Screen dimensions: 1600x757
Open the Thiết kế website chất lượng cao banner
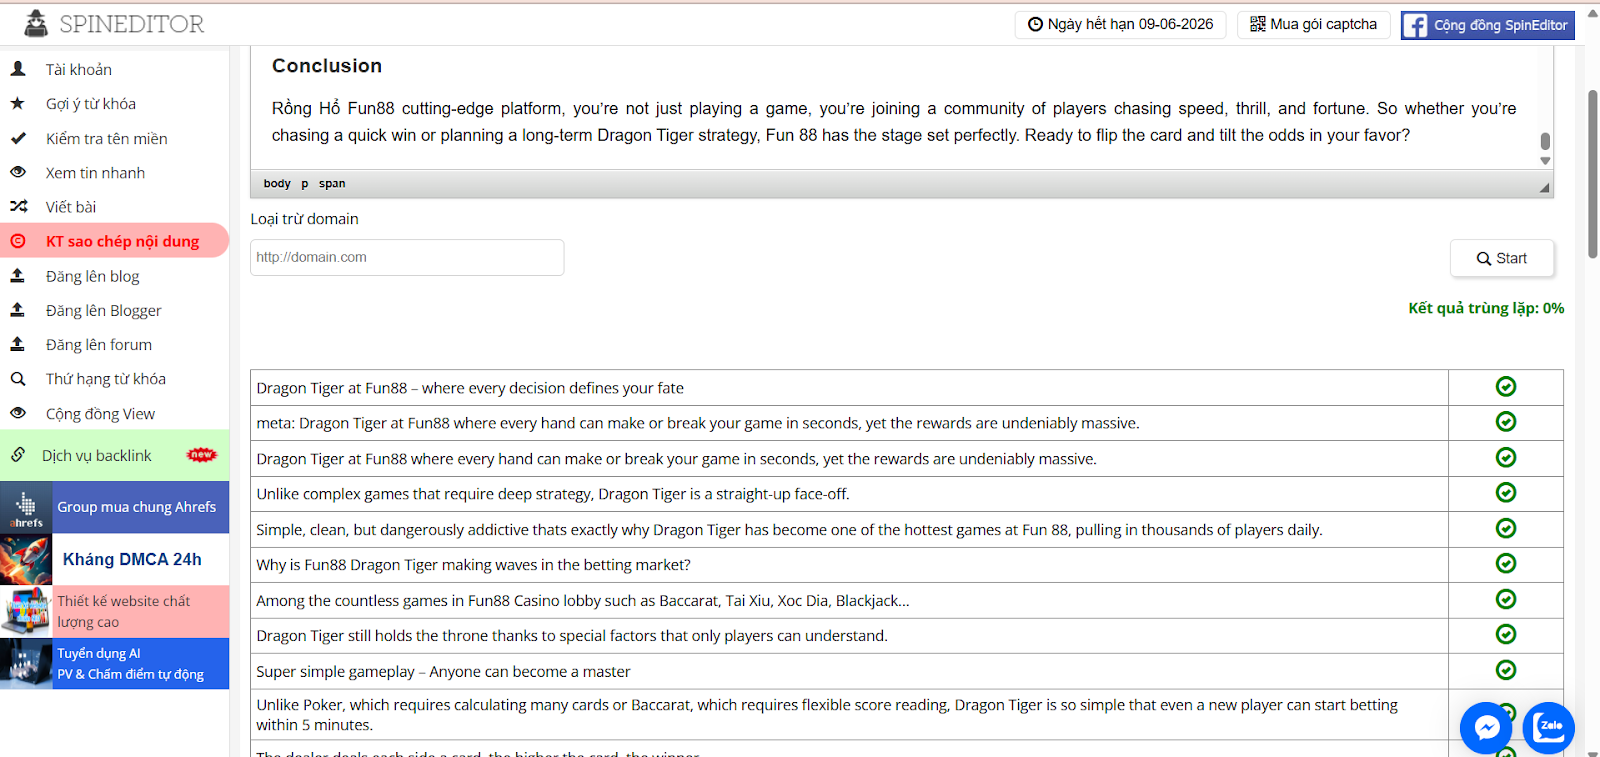[x=114, y=611]
